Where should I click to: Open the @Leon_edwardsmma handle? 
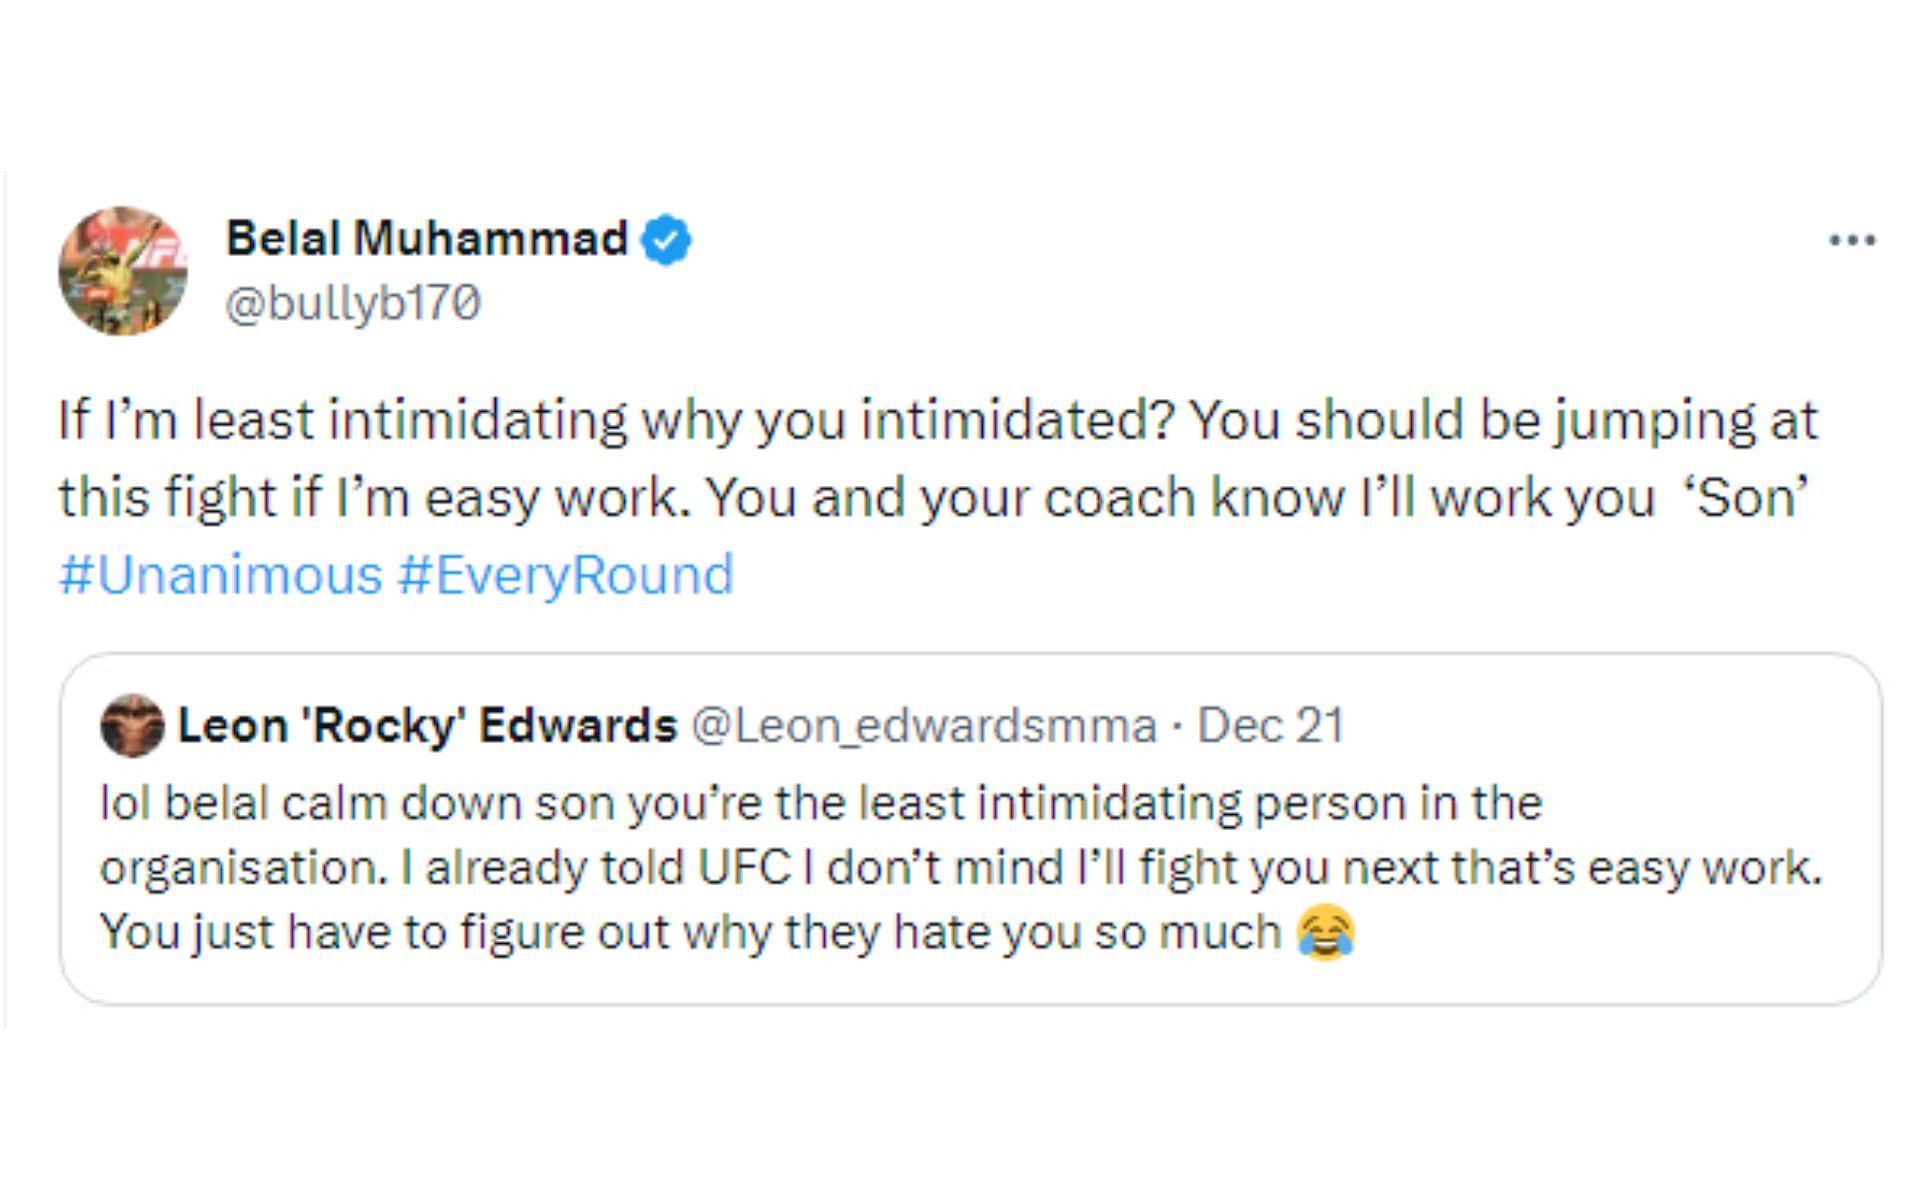(x=924, y=726)
